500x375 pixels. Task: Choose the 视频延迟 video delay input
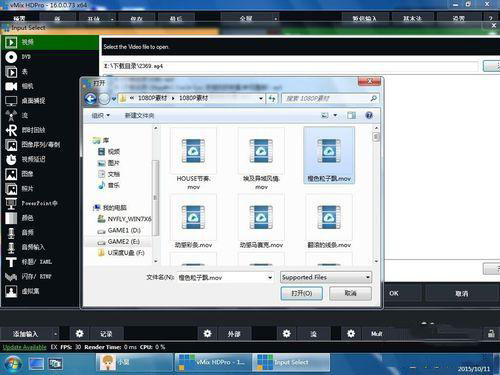pos(41,159)
